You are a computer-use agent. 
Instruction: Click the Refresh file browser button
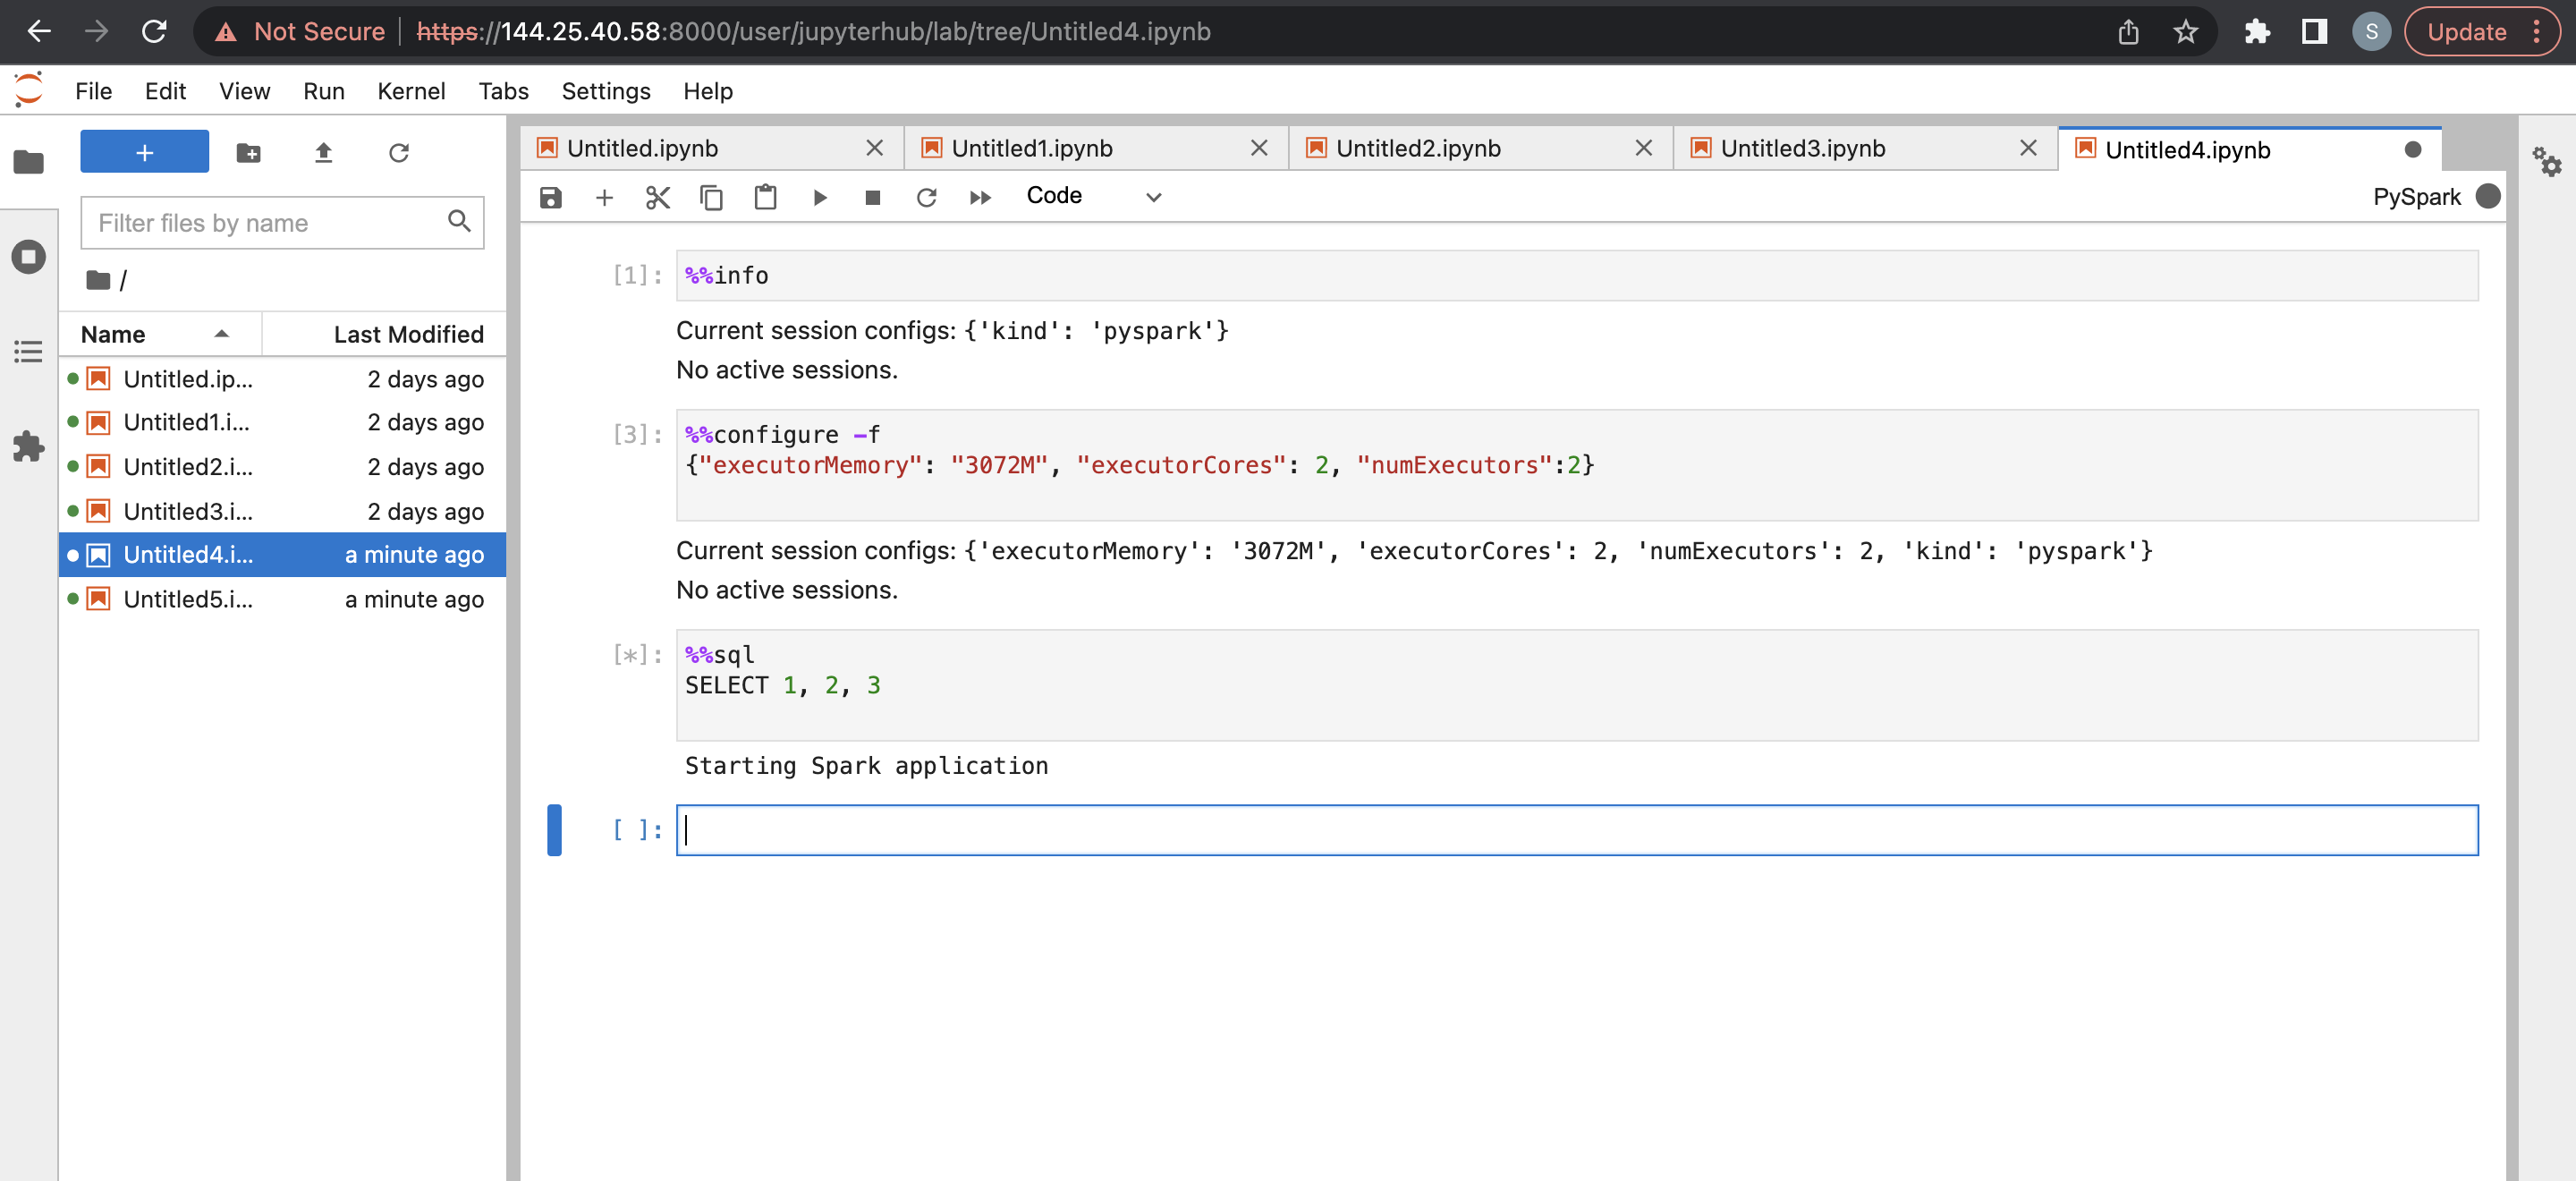399,153
